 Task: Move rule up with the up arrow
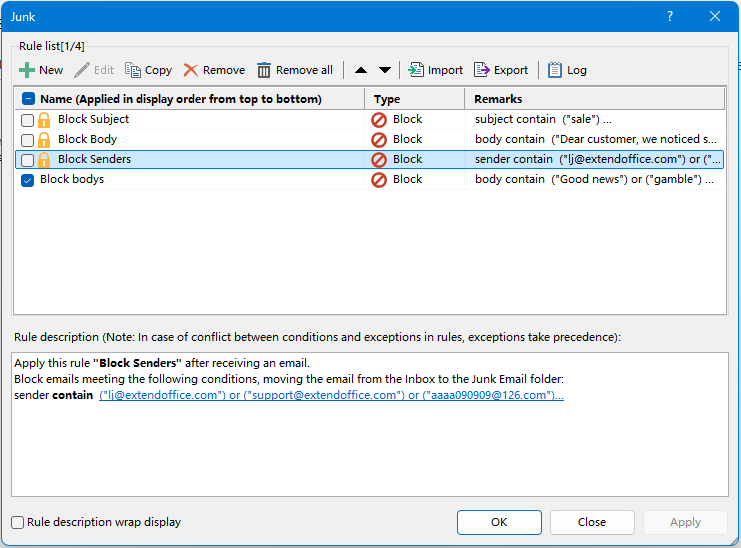point(361,70)
